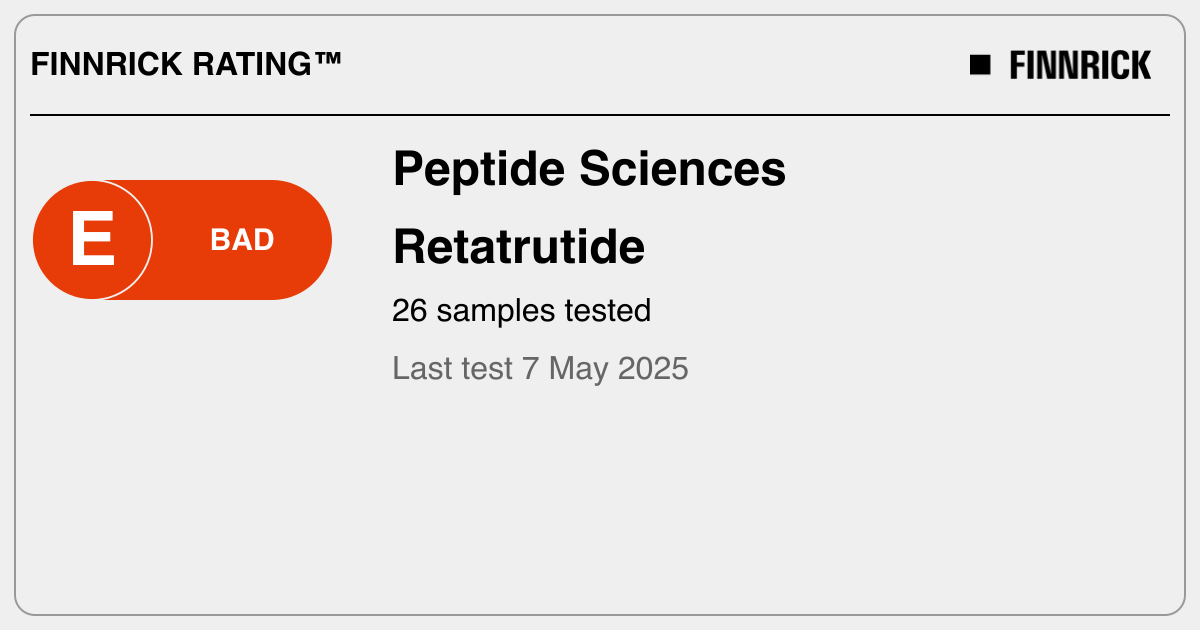Open the Peptide Sciences vendor name
Viewport: 1200px width, 630px height.
[589, 170]
